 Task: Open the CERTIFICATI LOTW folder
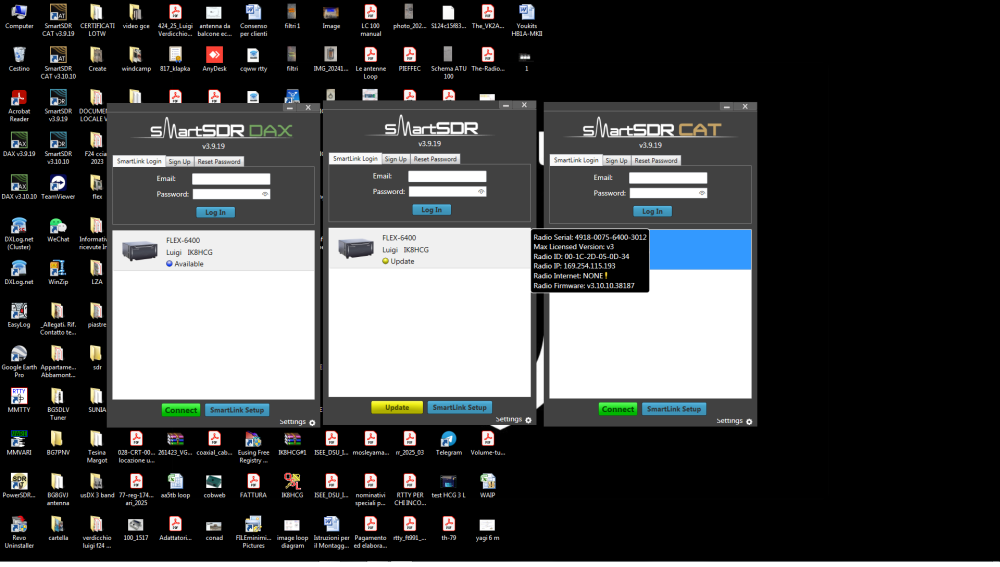point(97,20)
